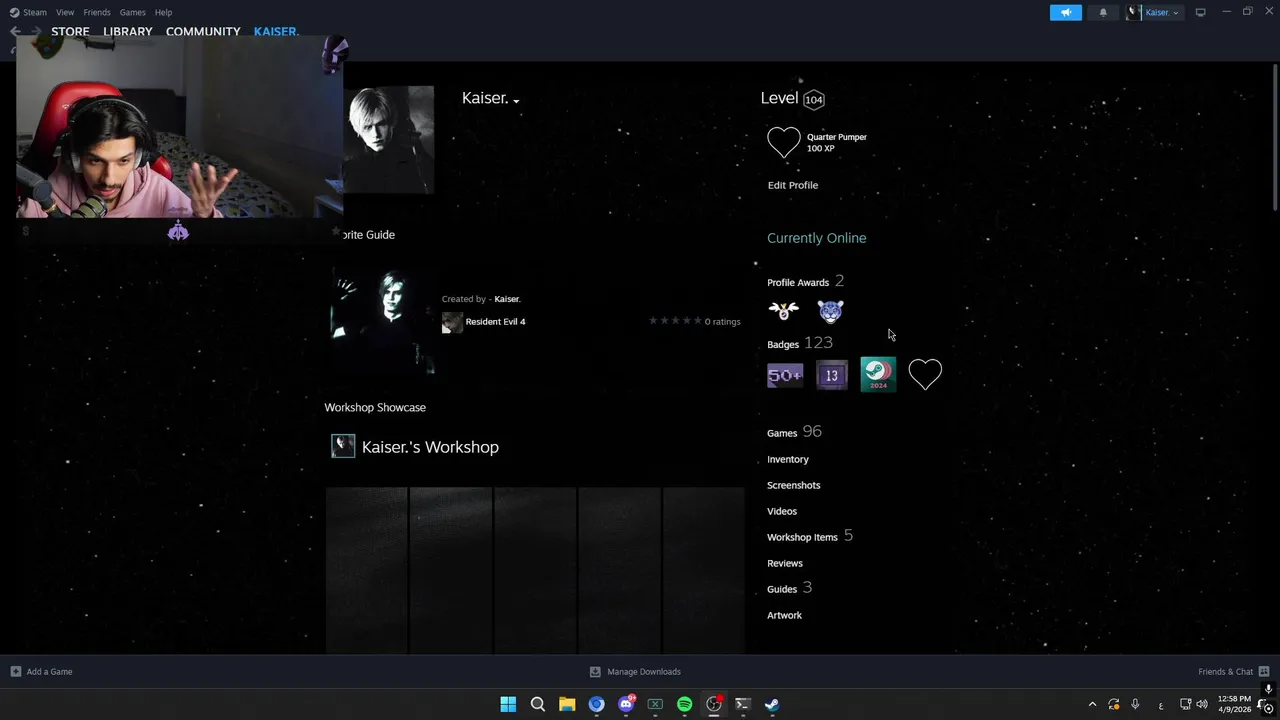Open Steam announcements via megaphone icon
This screenshot has width=1280, height=720.
[x=1066, y=12]
